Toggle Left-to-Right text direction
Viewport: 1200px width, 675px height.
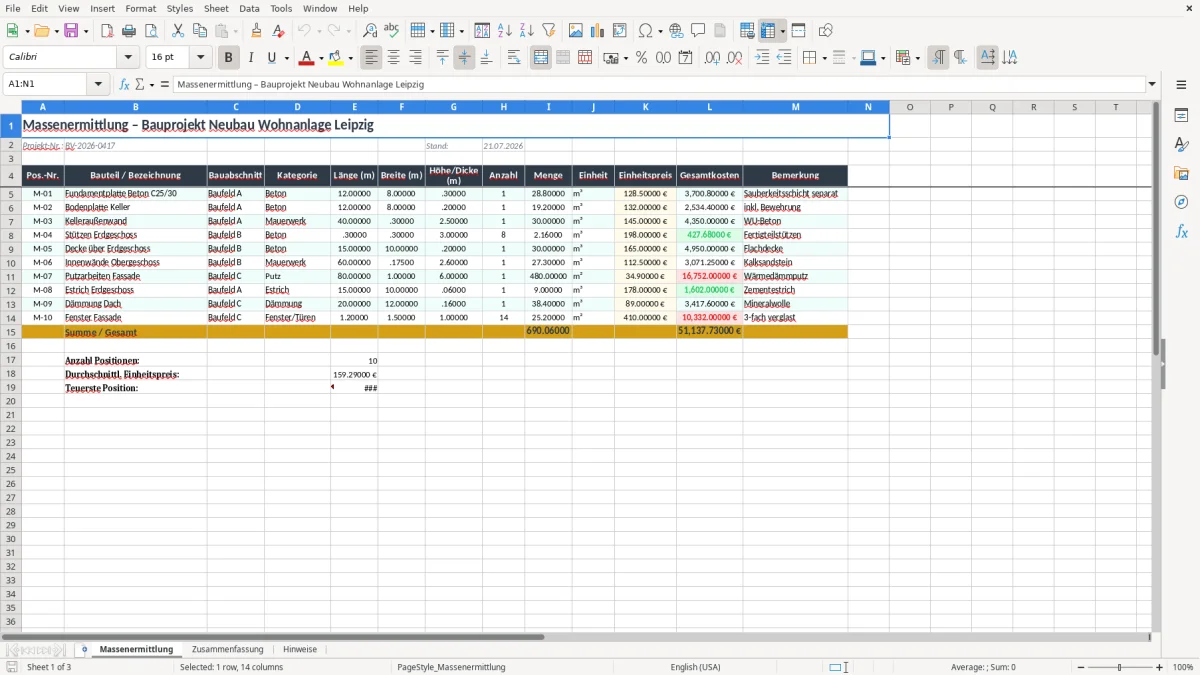click(937, 58)
